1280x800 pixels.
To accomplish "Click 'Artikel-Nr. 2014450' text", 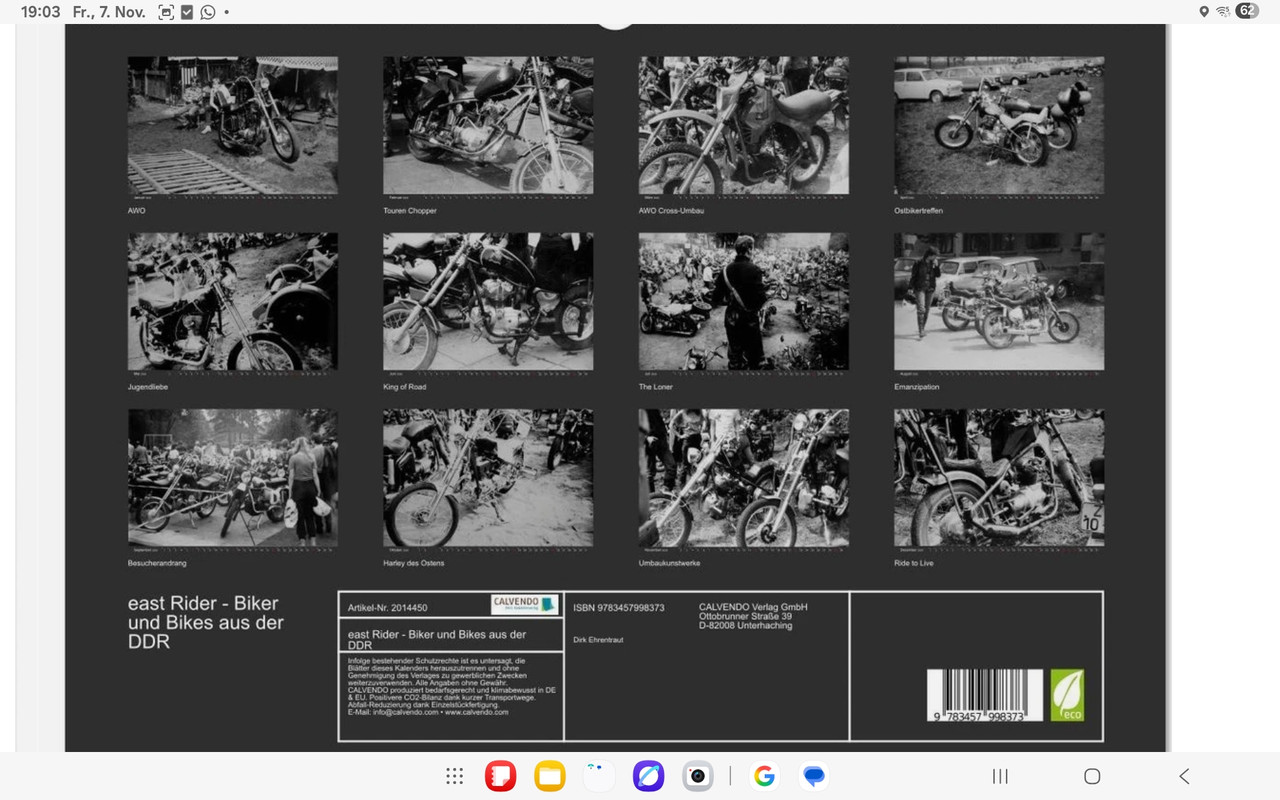I will (388, 608).
